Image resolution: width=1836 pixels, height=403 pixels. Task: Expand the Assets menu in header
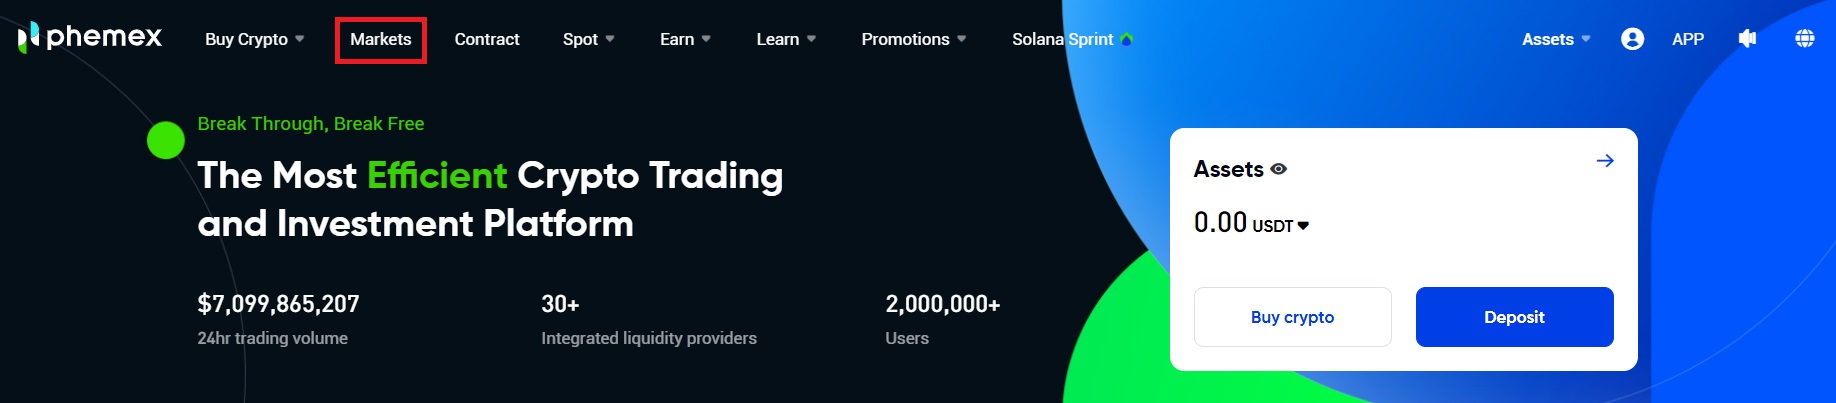point(1555,39)
